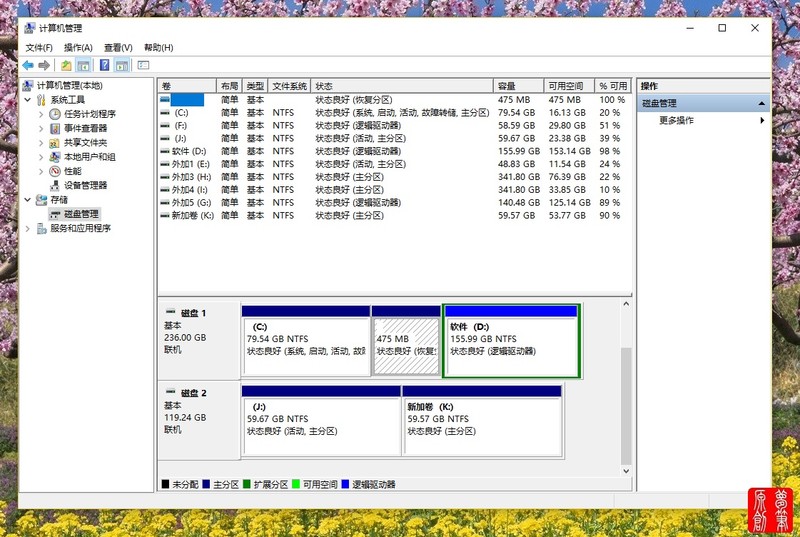Click the Back arrow toolbar icon
Viewport: 800px width, 537px height.
(28, 65)
